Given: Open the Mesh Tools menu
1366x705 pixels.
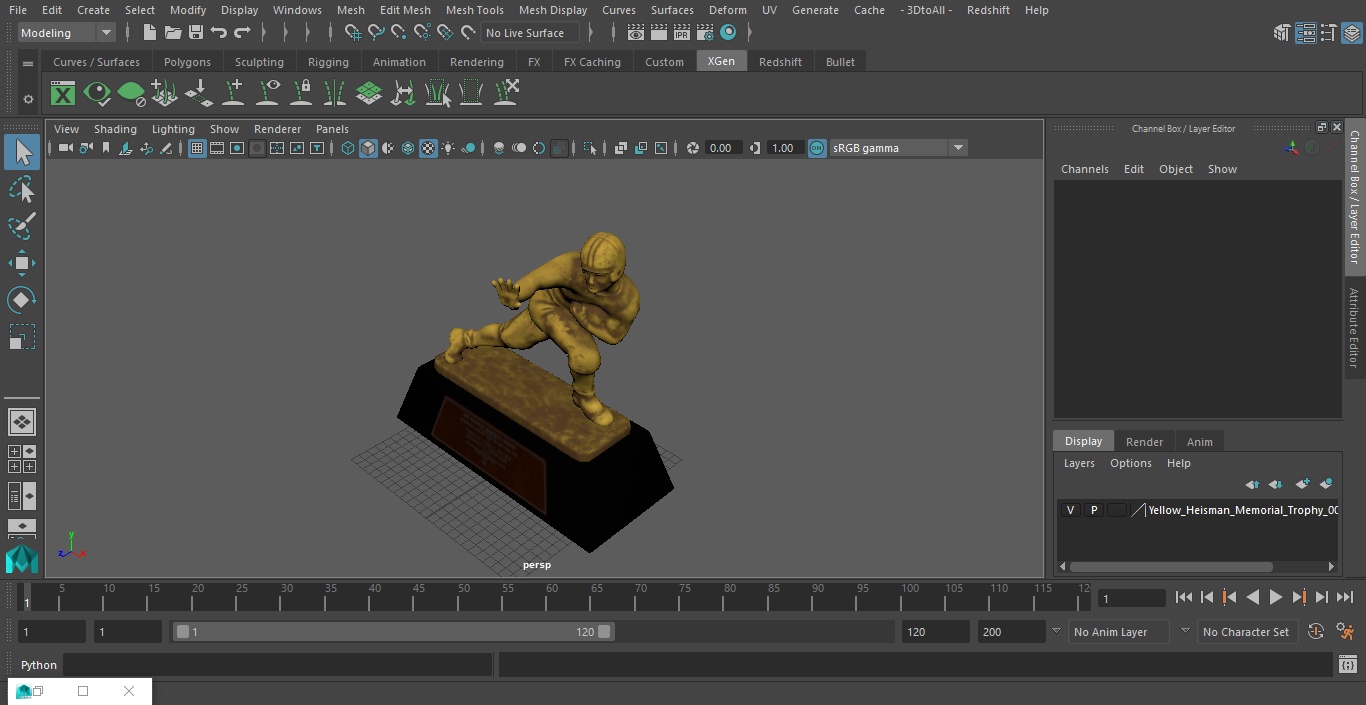Looking at the screenshot, I should pyautogui.click(x=474, y=10).
